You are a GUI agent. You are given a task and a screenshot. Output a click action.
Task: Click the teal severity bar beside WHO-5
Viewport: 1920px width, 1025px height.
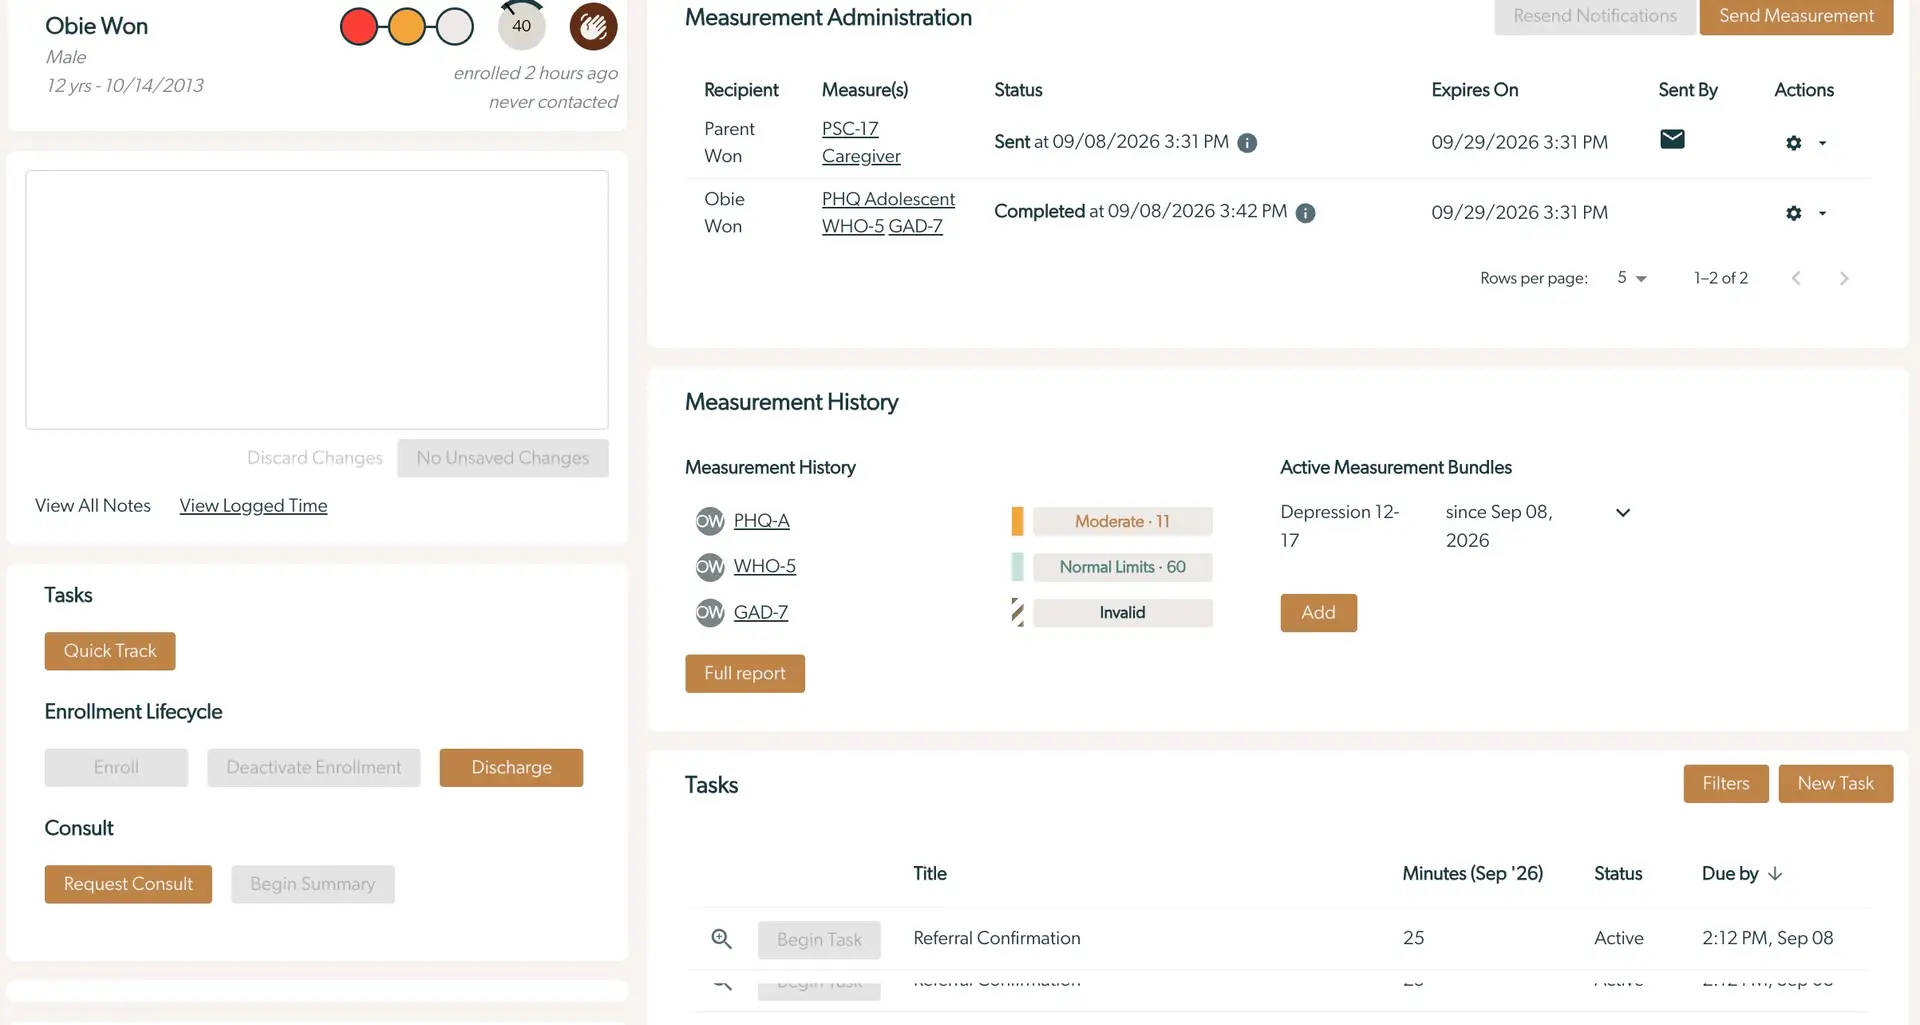point(1017,567)
